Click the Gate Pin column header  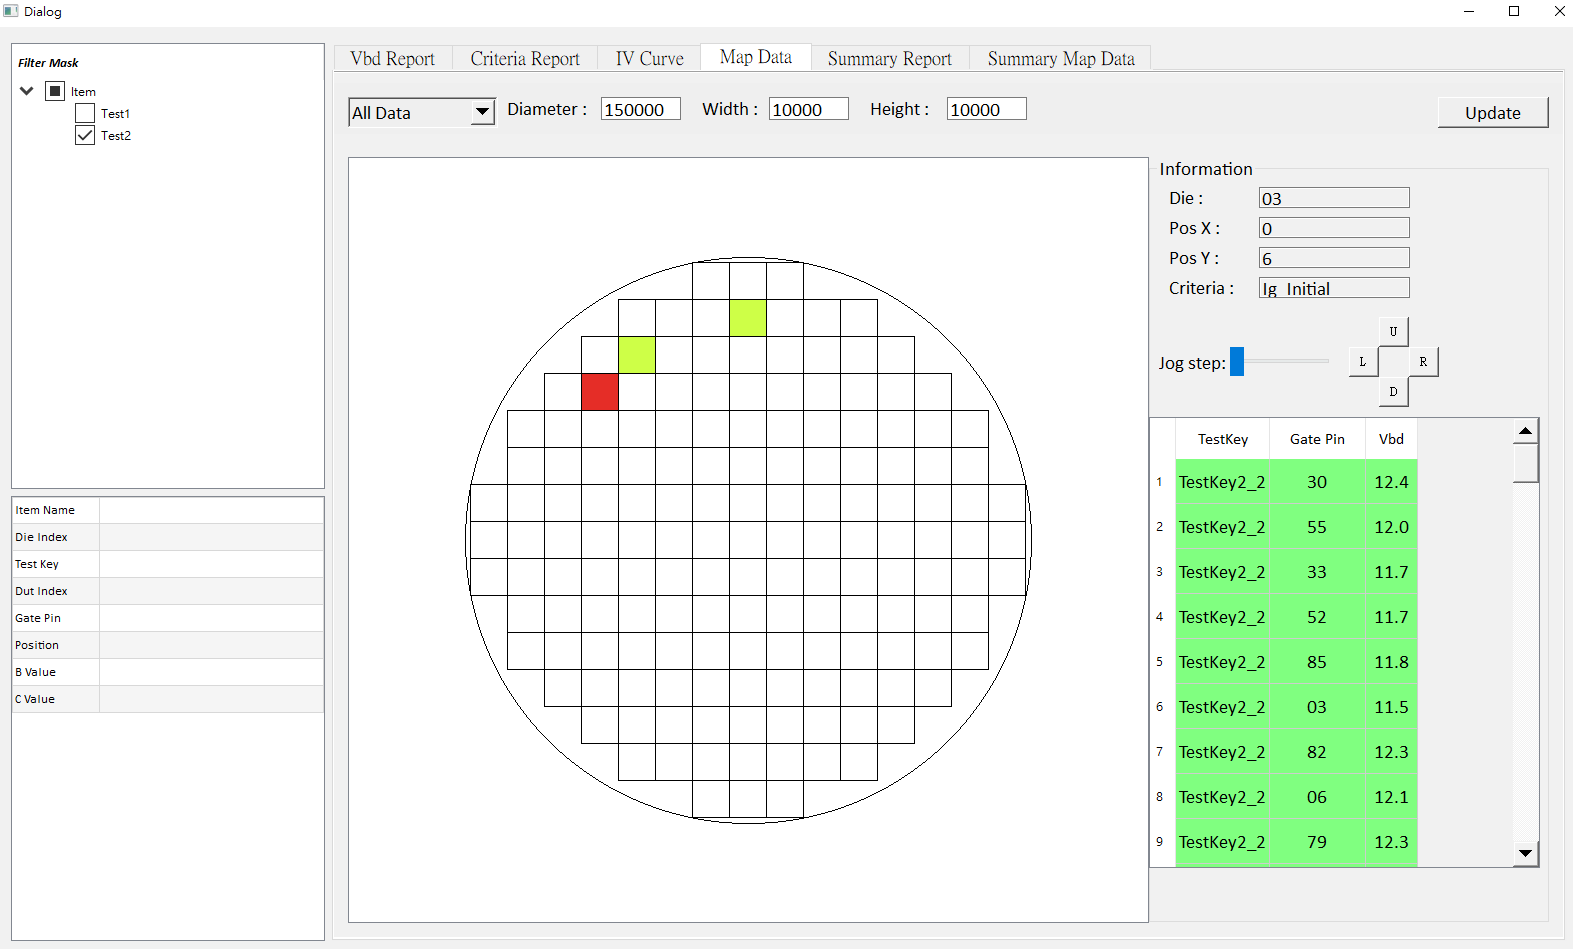click(1317, 439)
